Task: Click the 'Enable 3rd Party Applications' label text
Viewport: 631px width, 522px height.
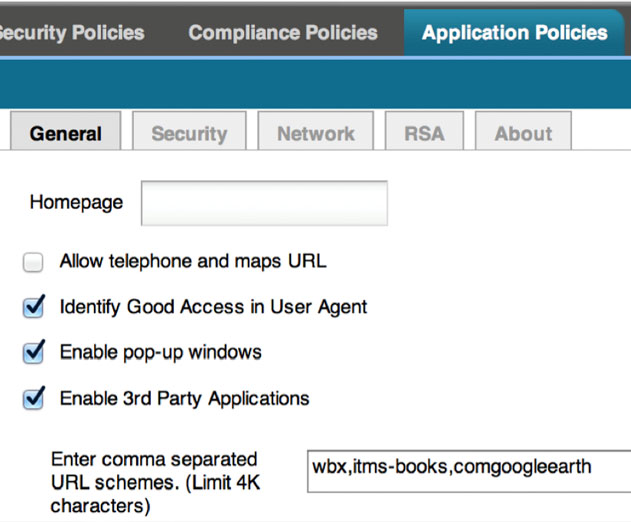Action: pos(184,399)
